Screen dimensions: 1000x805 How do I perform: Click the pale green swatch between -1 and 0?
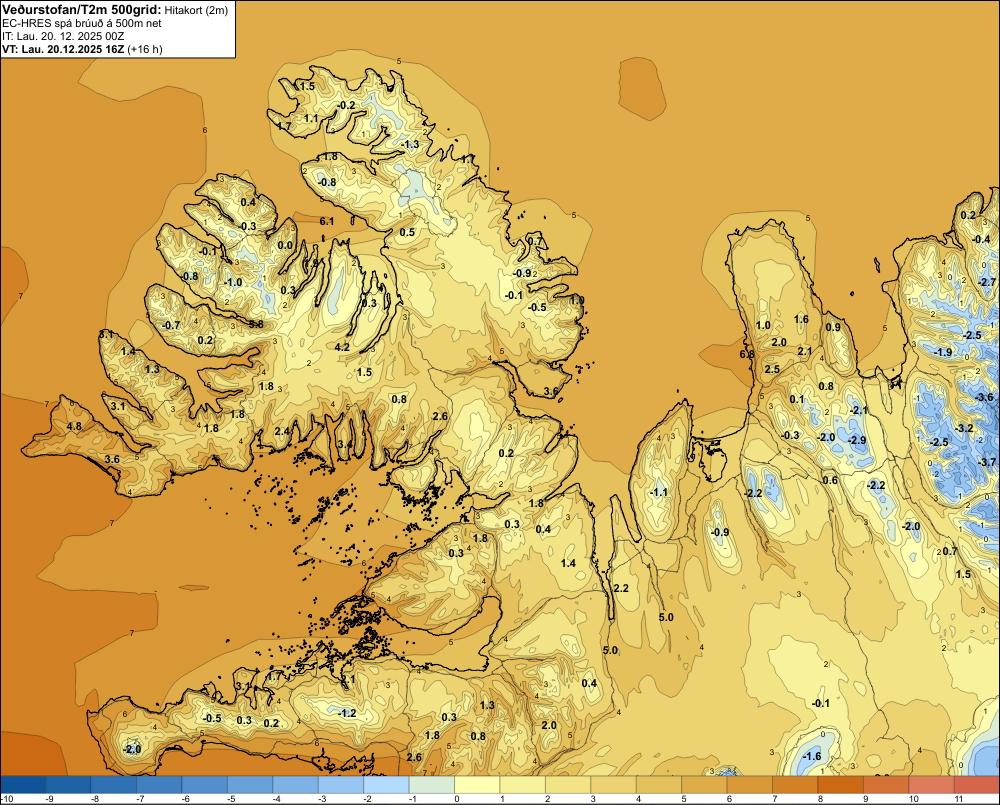tap(432, 785)
